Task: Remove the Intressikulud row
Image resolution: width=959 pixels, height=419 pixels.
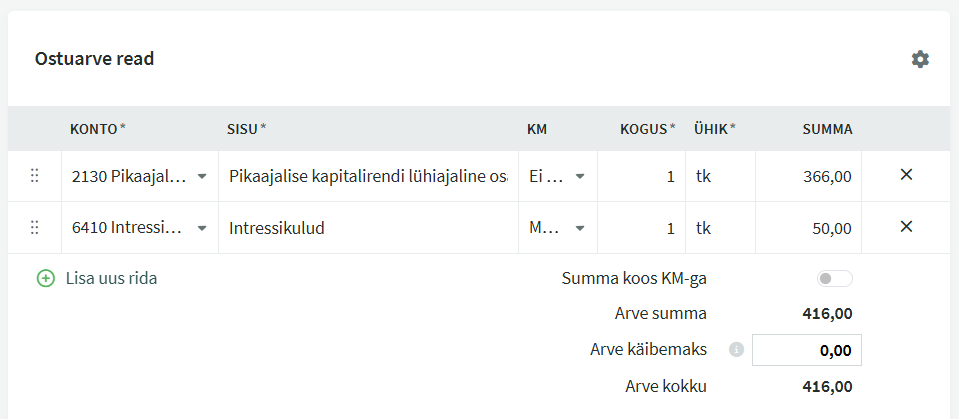Action: pos(906,227)
